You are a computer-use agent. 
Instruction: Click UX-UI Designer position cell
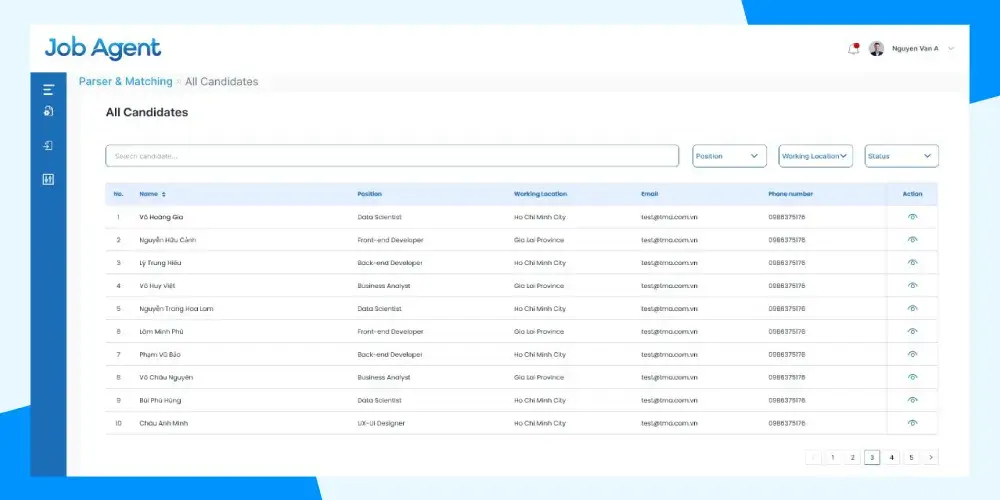tap(381, 423)
